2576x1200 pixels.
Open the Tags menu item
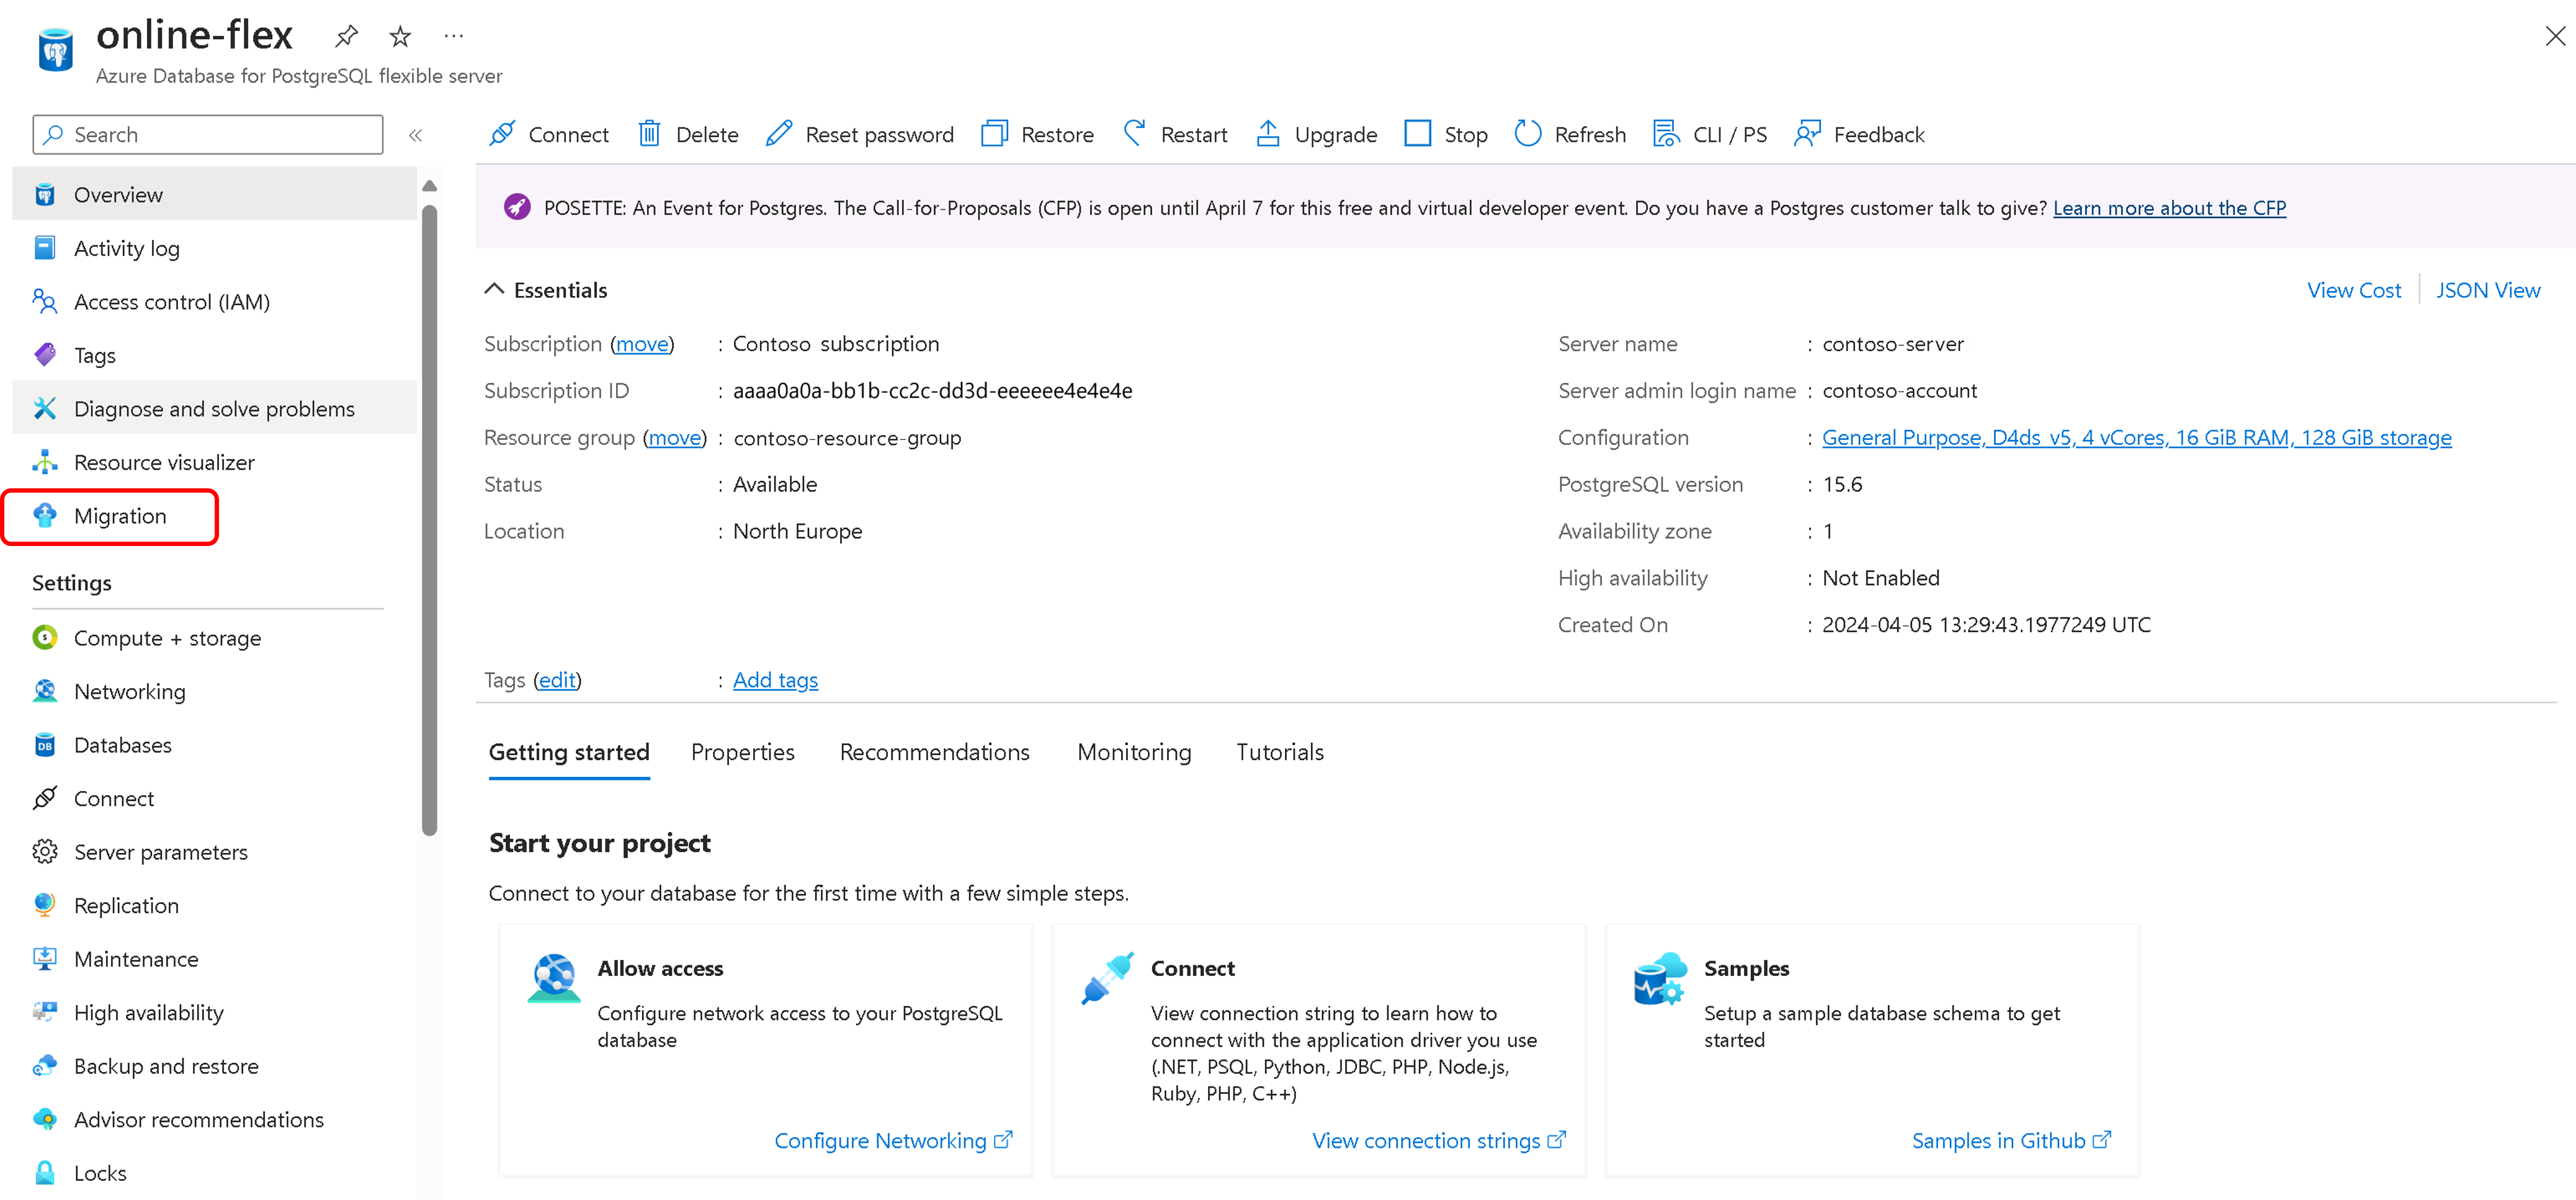pos(215,355)
